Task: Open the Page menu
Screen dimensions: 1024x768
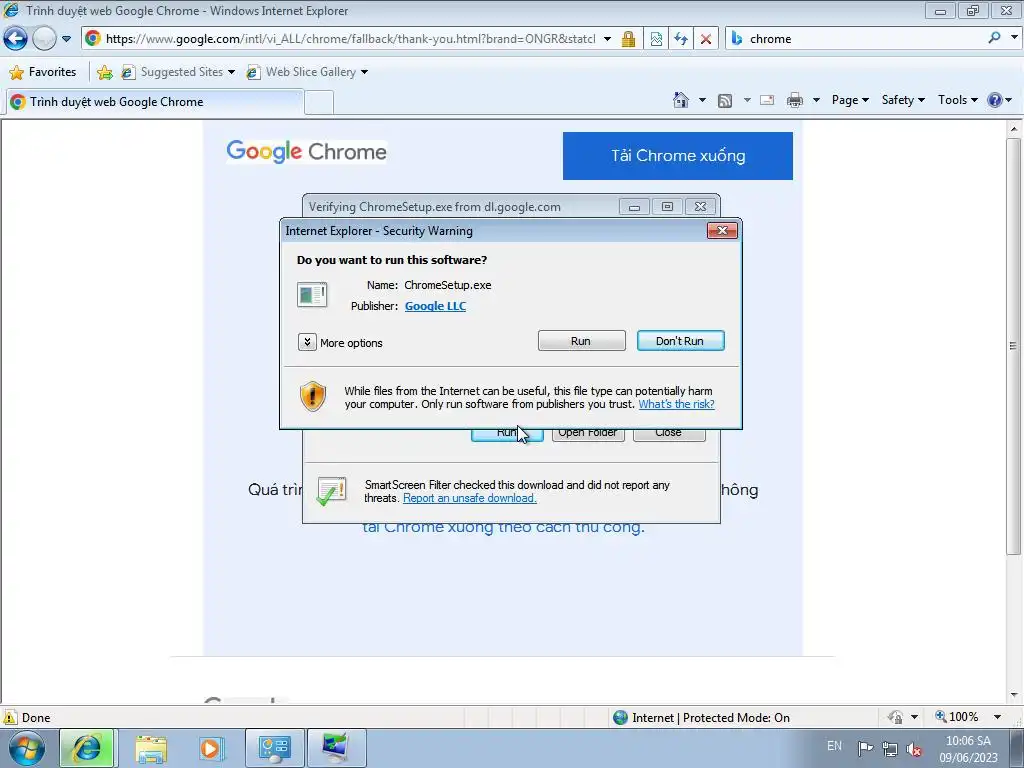Action: 850,100
